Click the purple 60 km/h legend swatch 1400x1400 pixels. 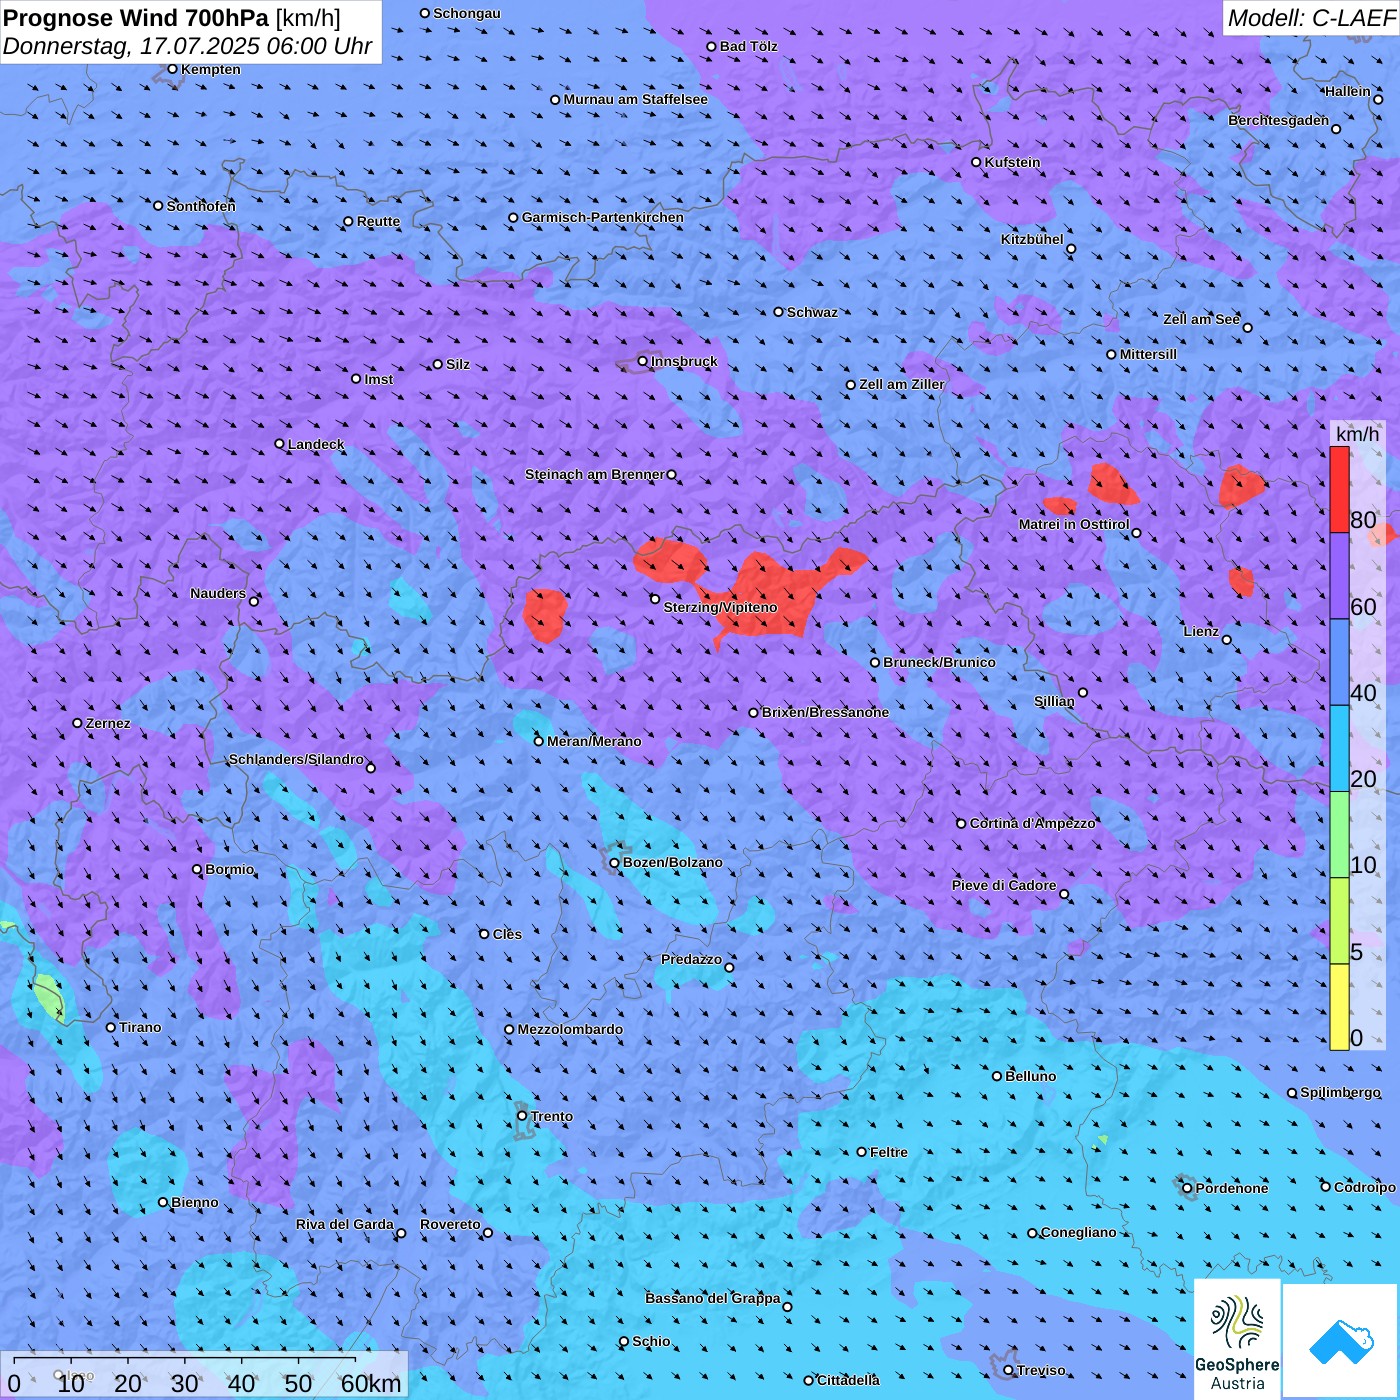coord(1339,576)
